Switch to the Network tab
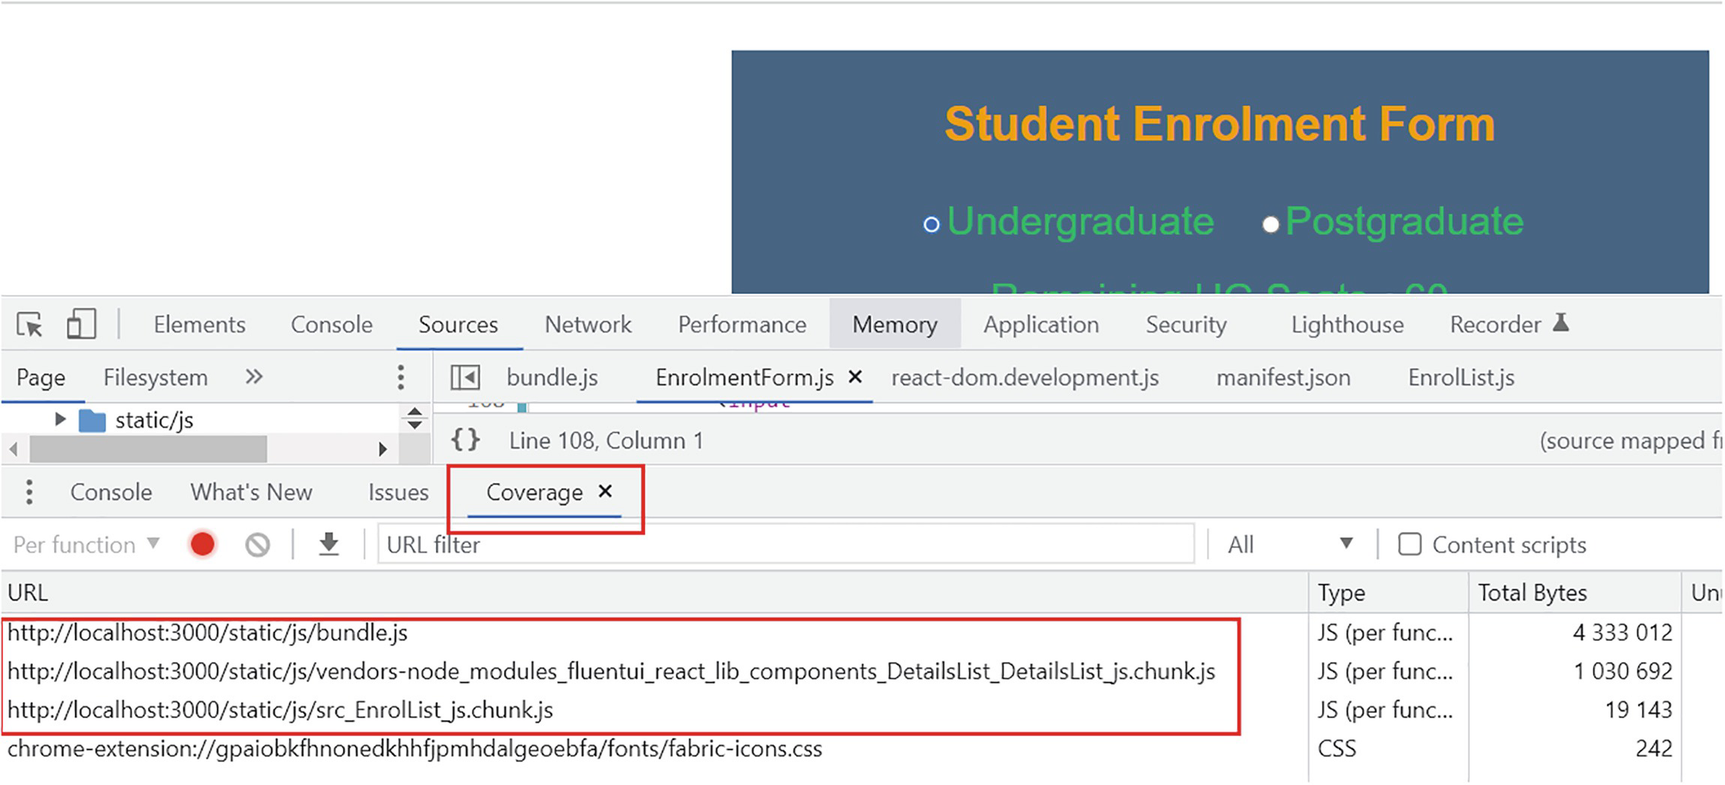Viewport: 1725px width, 785px height. (x=588, y=325)
